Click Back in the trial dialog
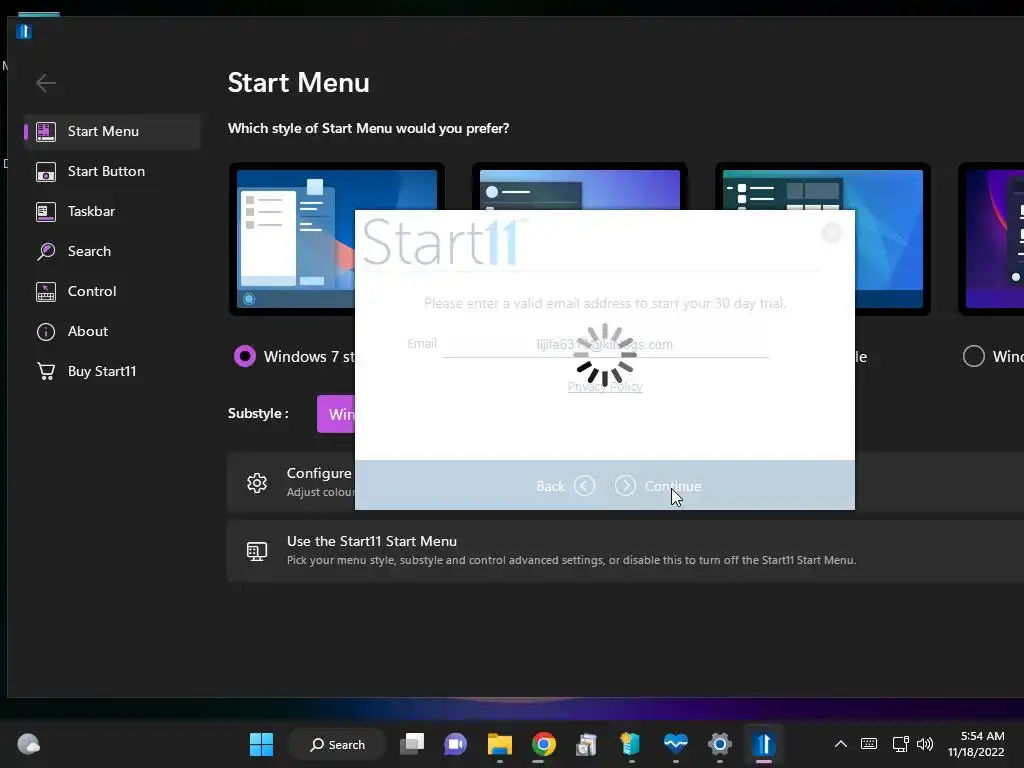 pos(565,486)
